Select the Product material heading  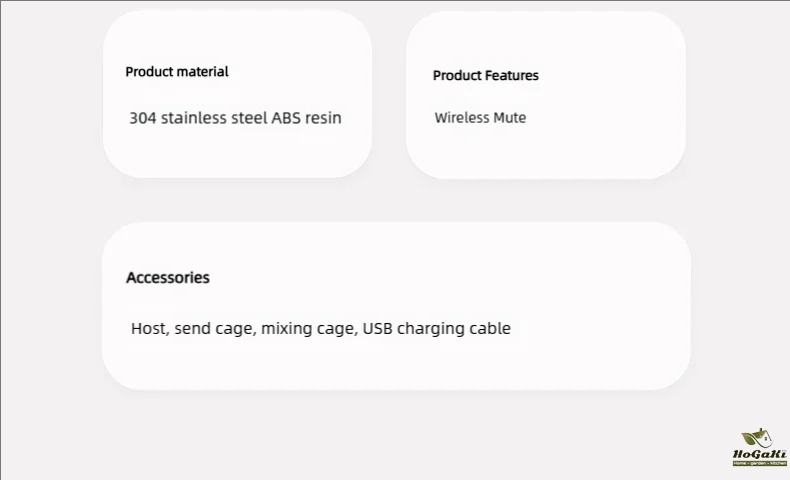177,72
